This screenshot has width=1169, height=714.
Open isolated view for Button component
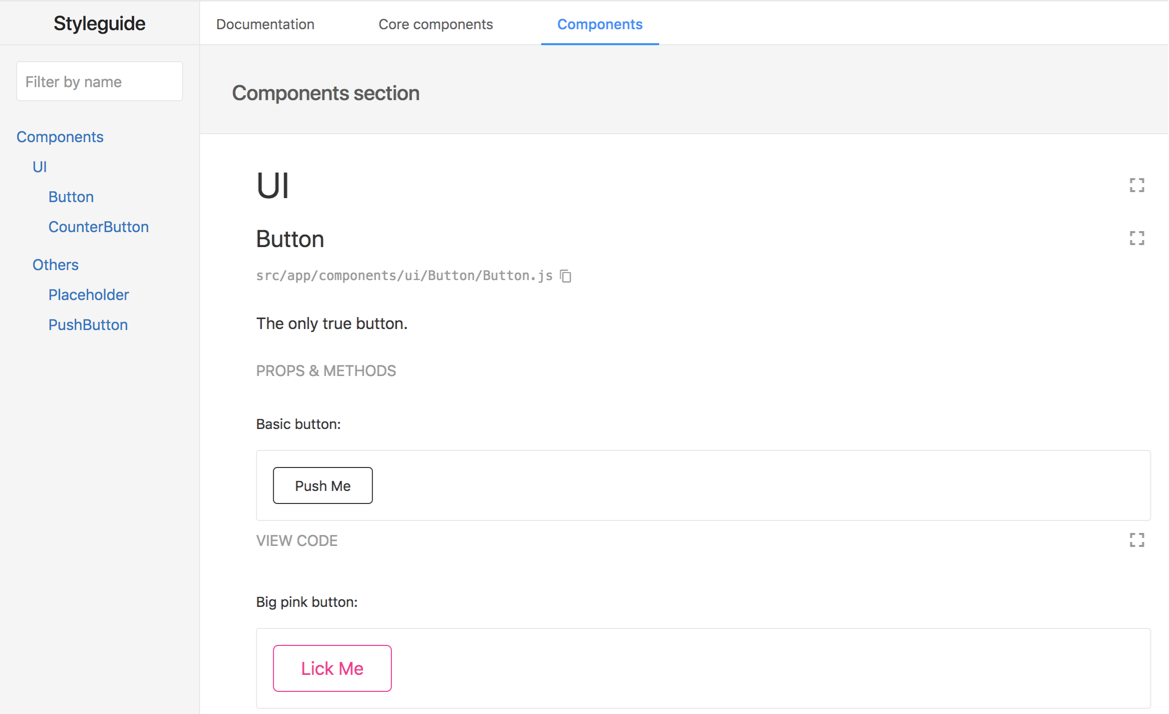(x=1137, y=238)
